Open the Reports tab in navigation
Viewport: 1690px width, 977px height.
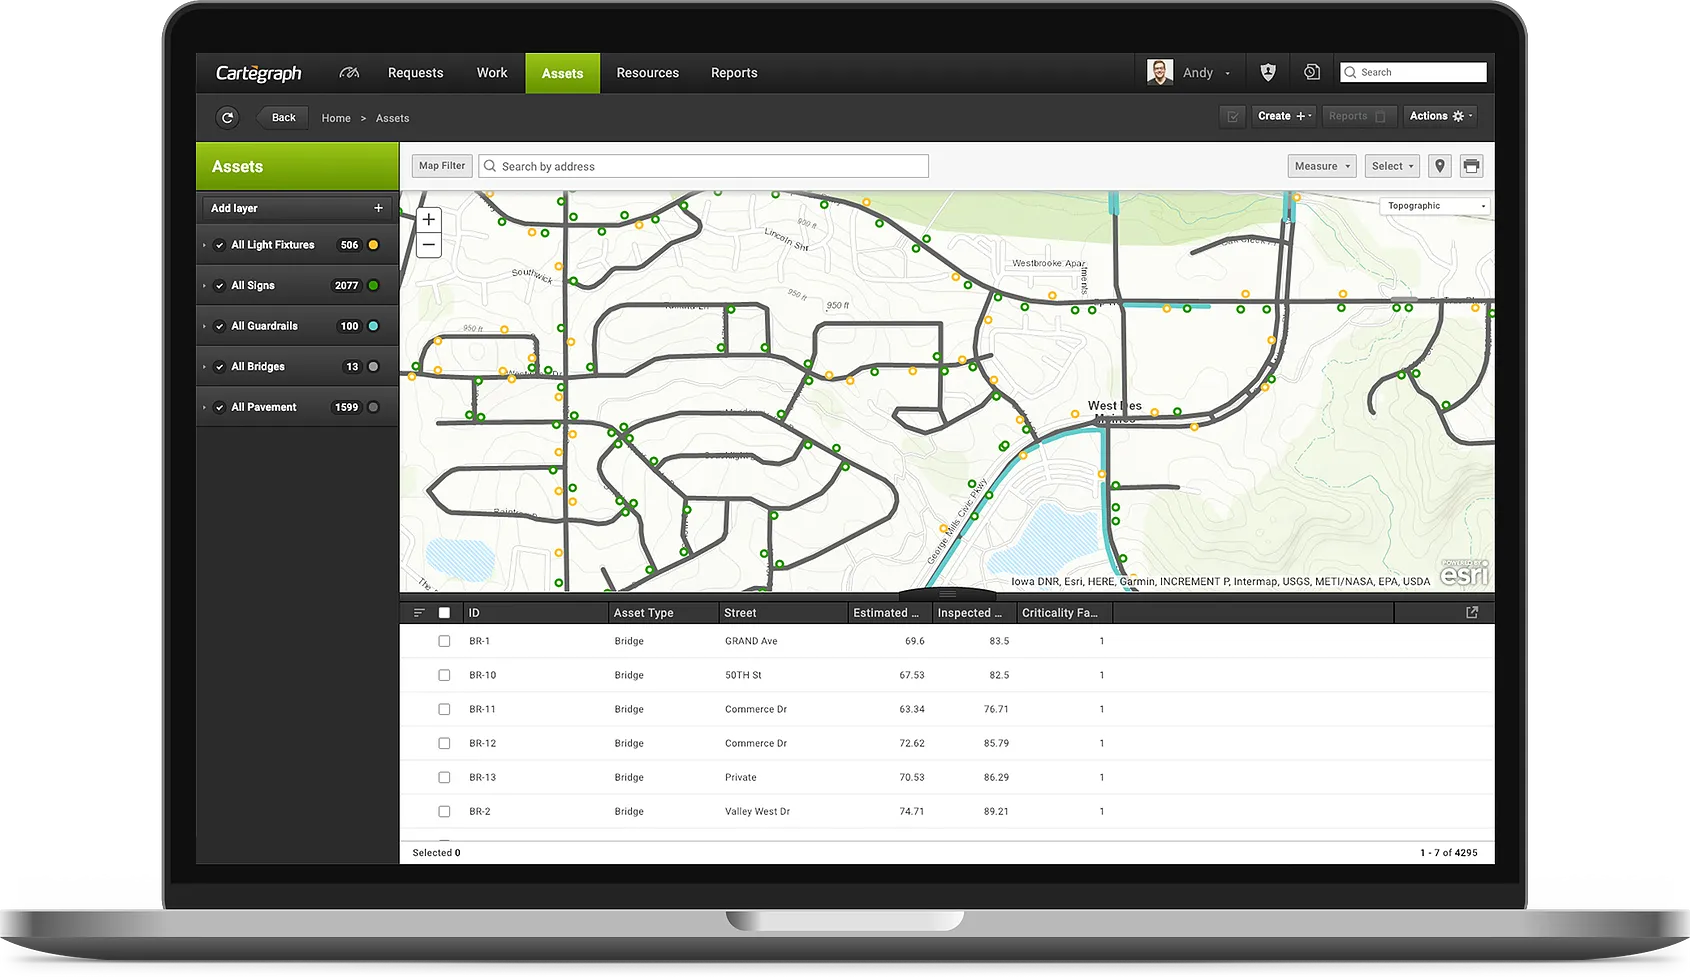click(734, 73)
